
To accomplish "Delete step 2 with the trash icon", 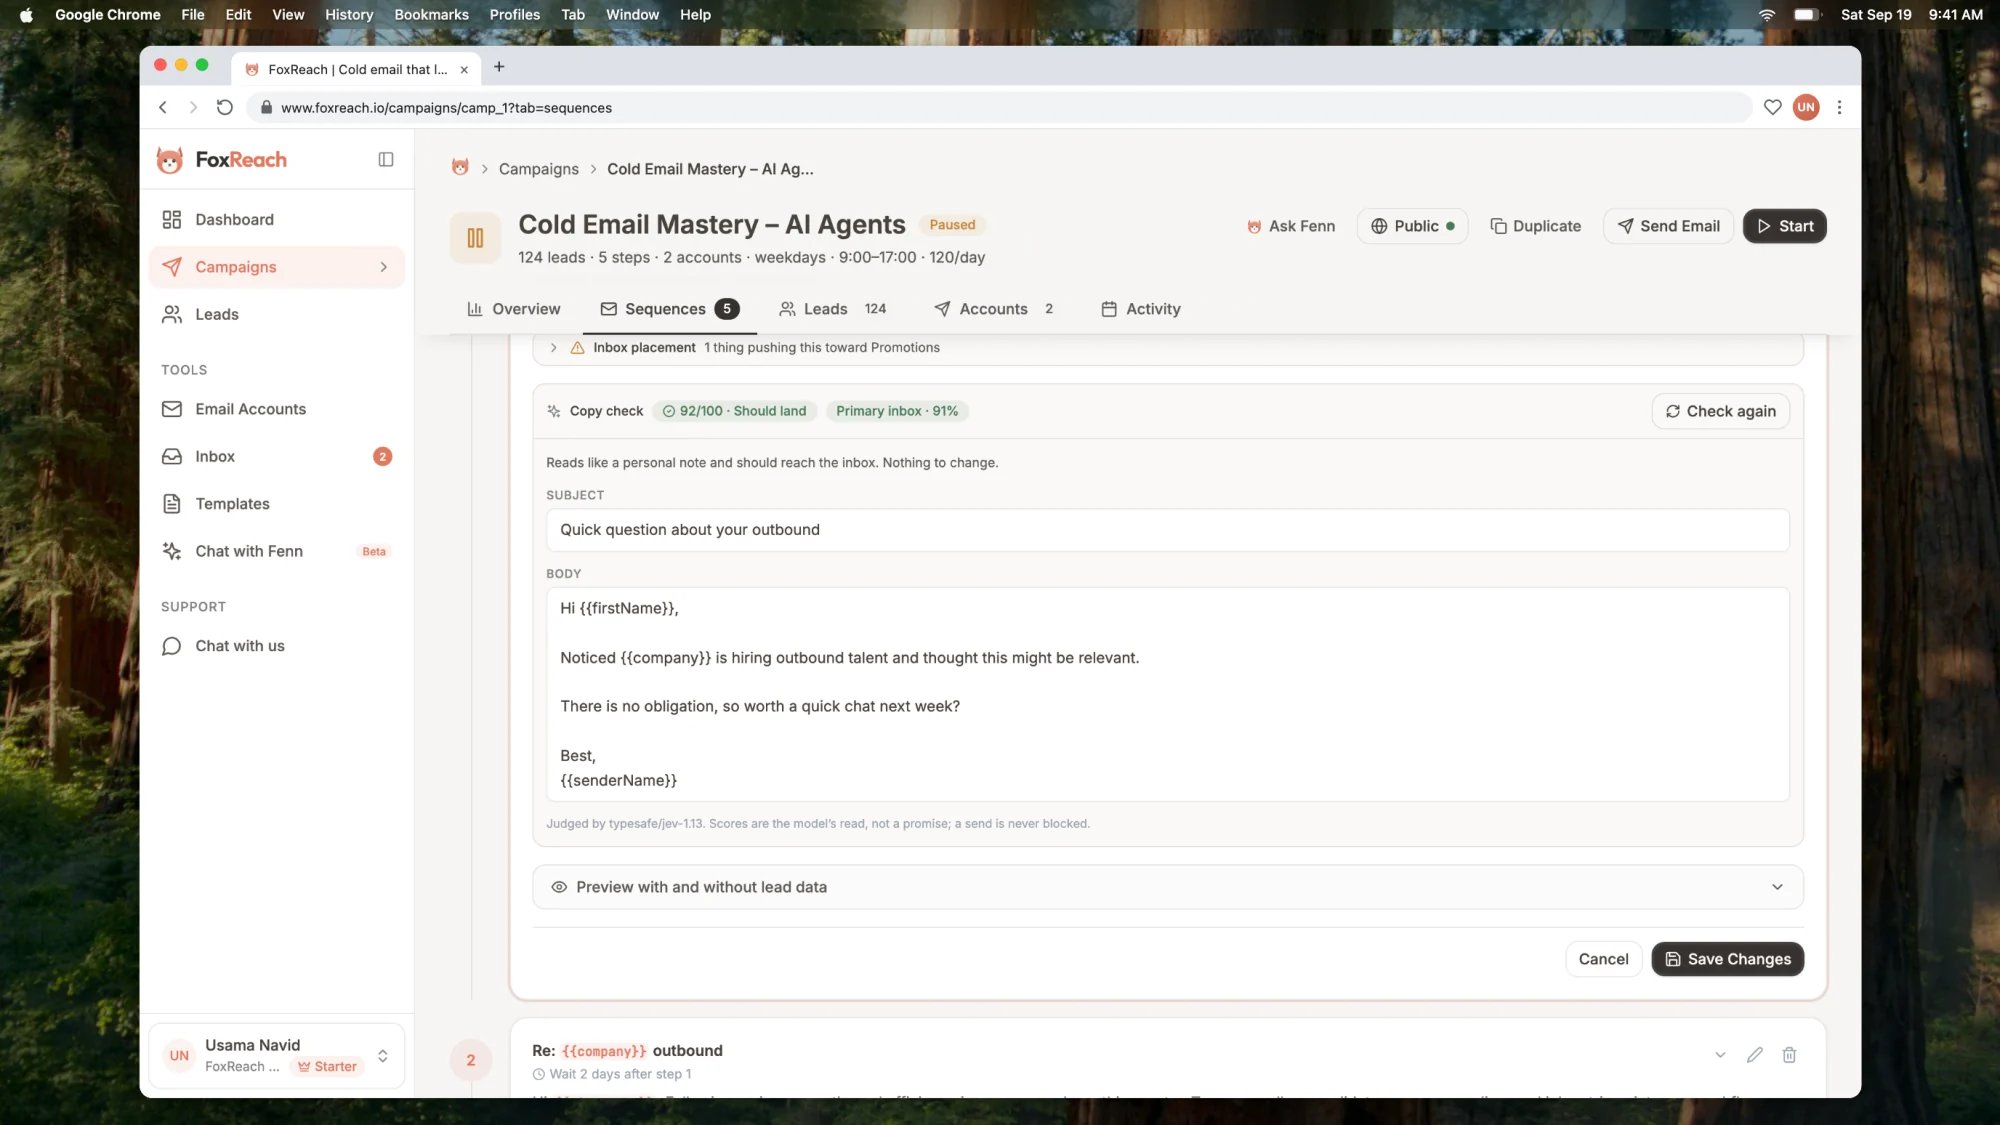I will click(x=1789, y=1055).
